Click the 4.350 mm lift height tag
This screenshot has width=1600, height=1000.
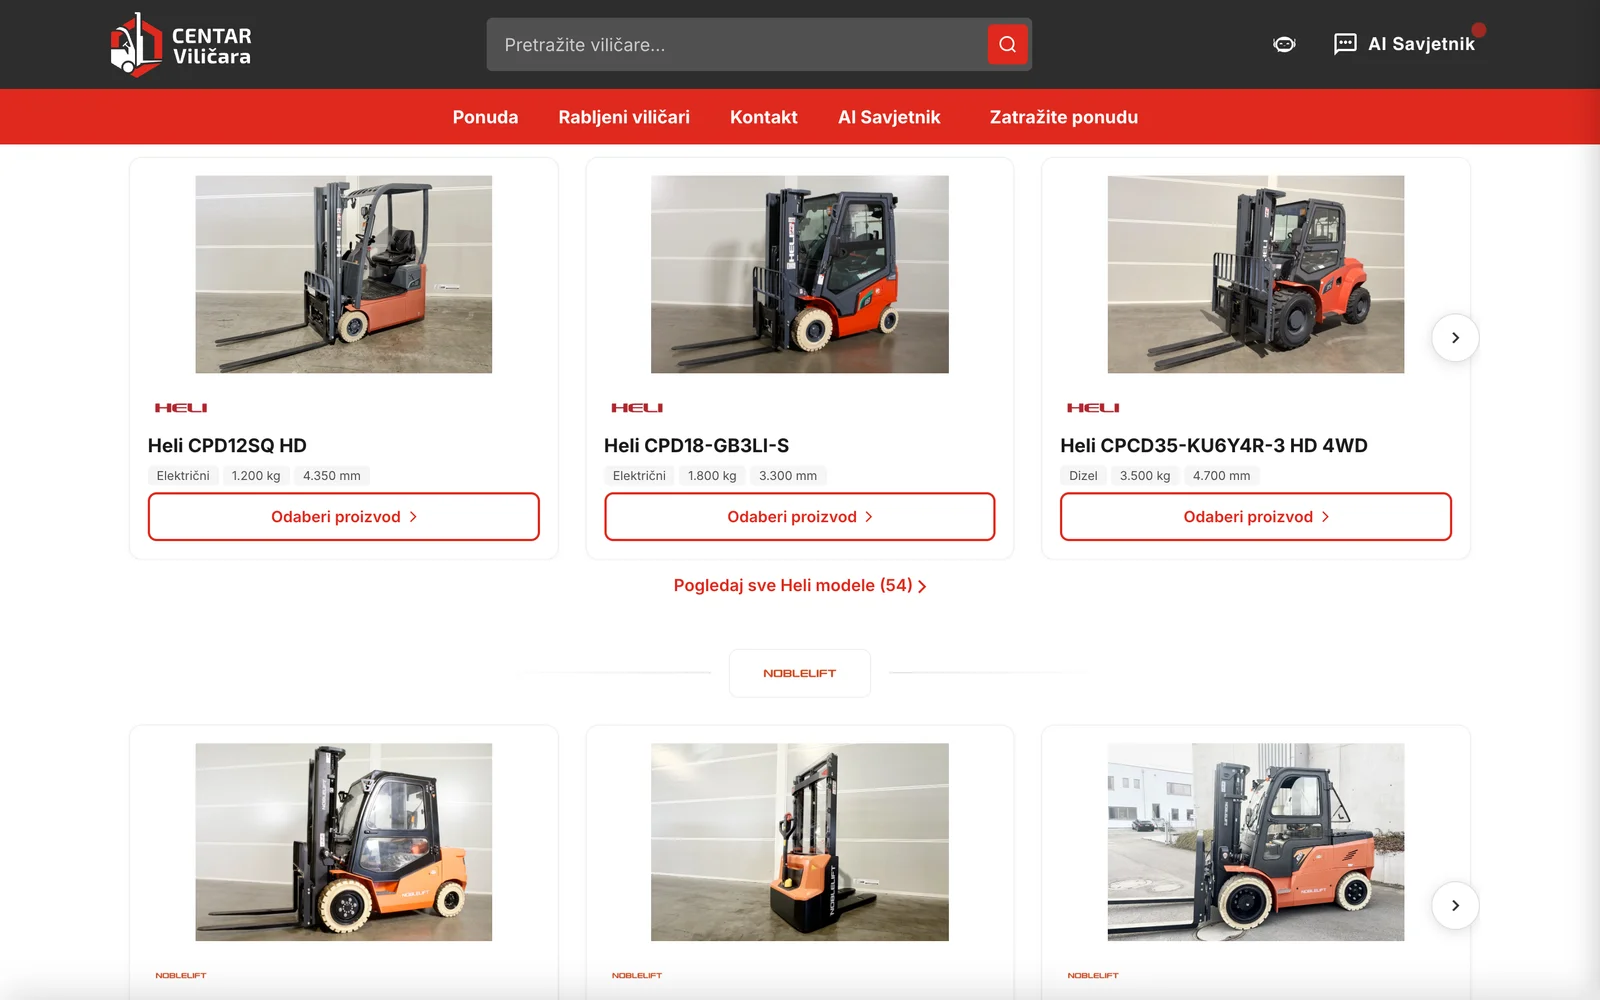point(332,476)
